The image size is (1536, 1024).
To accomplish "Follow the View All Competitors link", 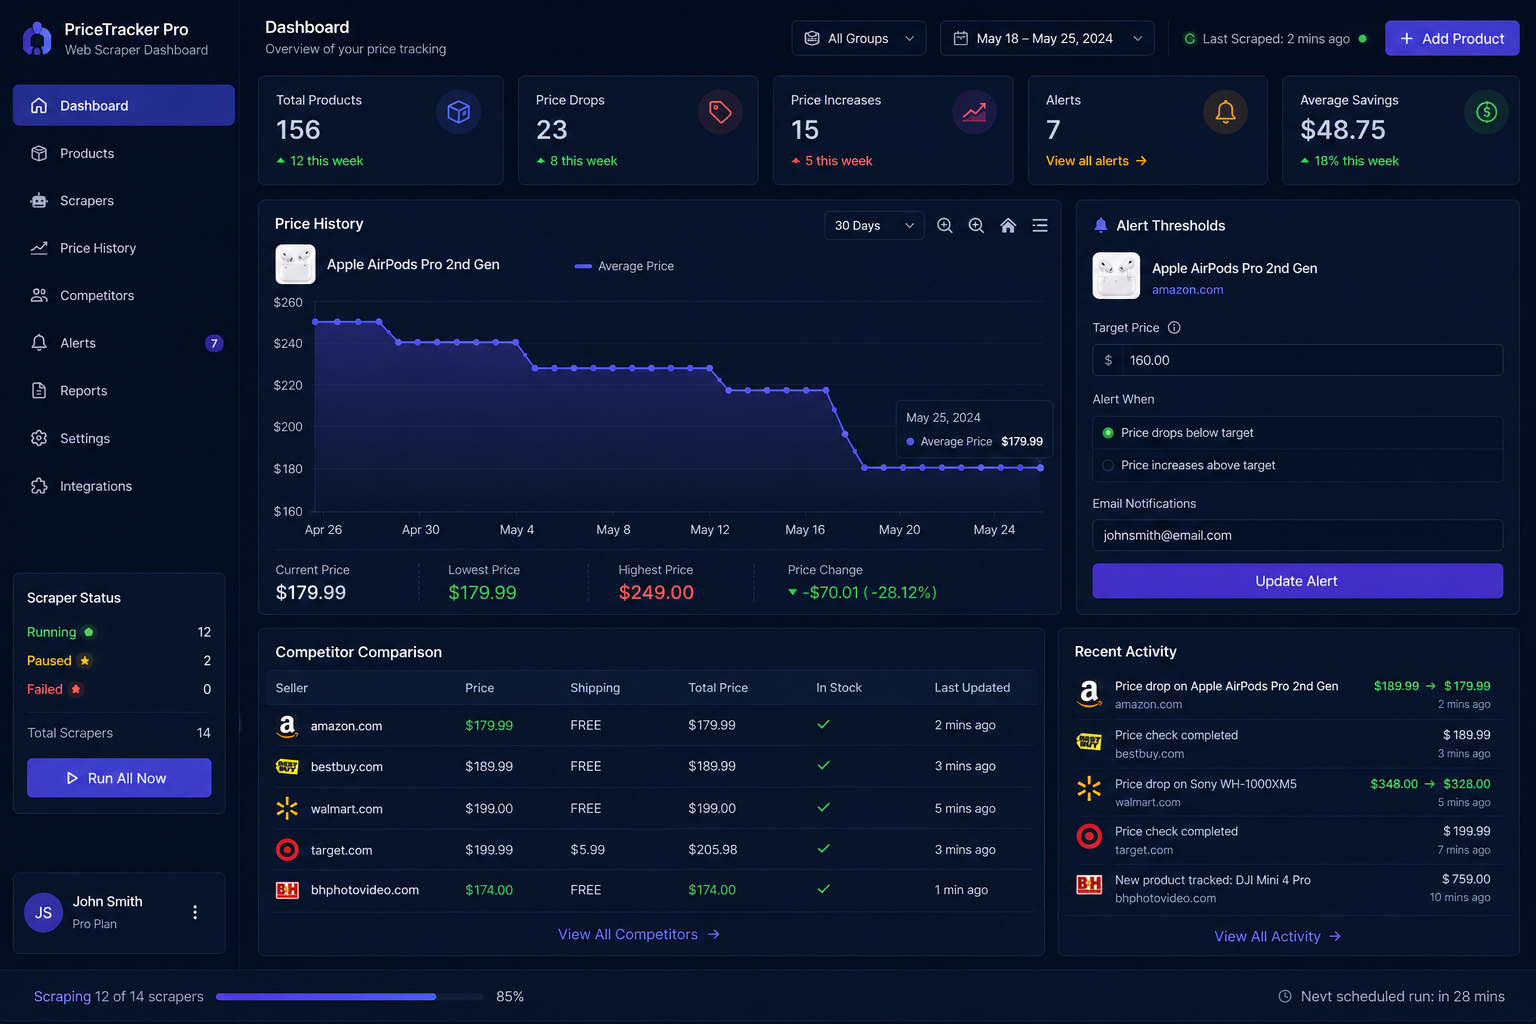I will [x=639, y=934].
